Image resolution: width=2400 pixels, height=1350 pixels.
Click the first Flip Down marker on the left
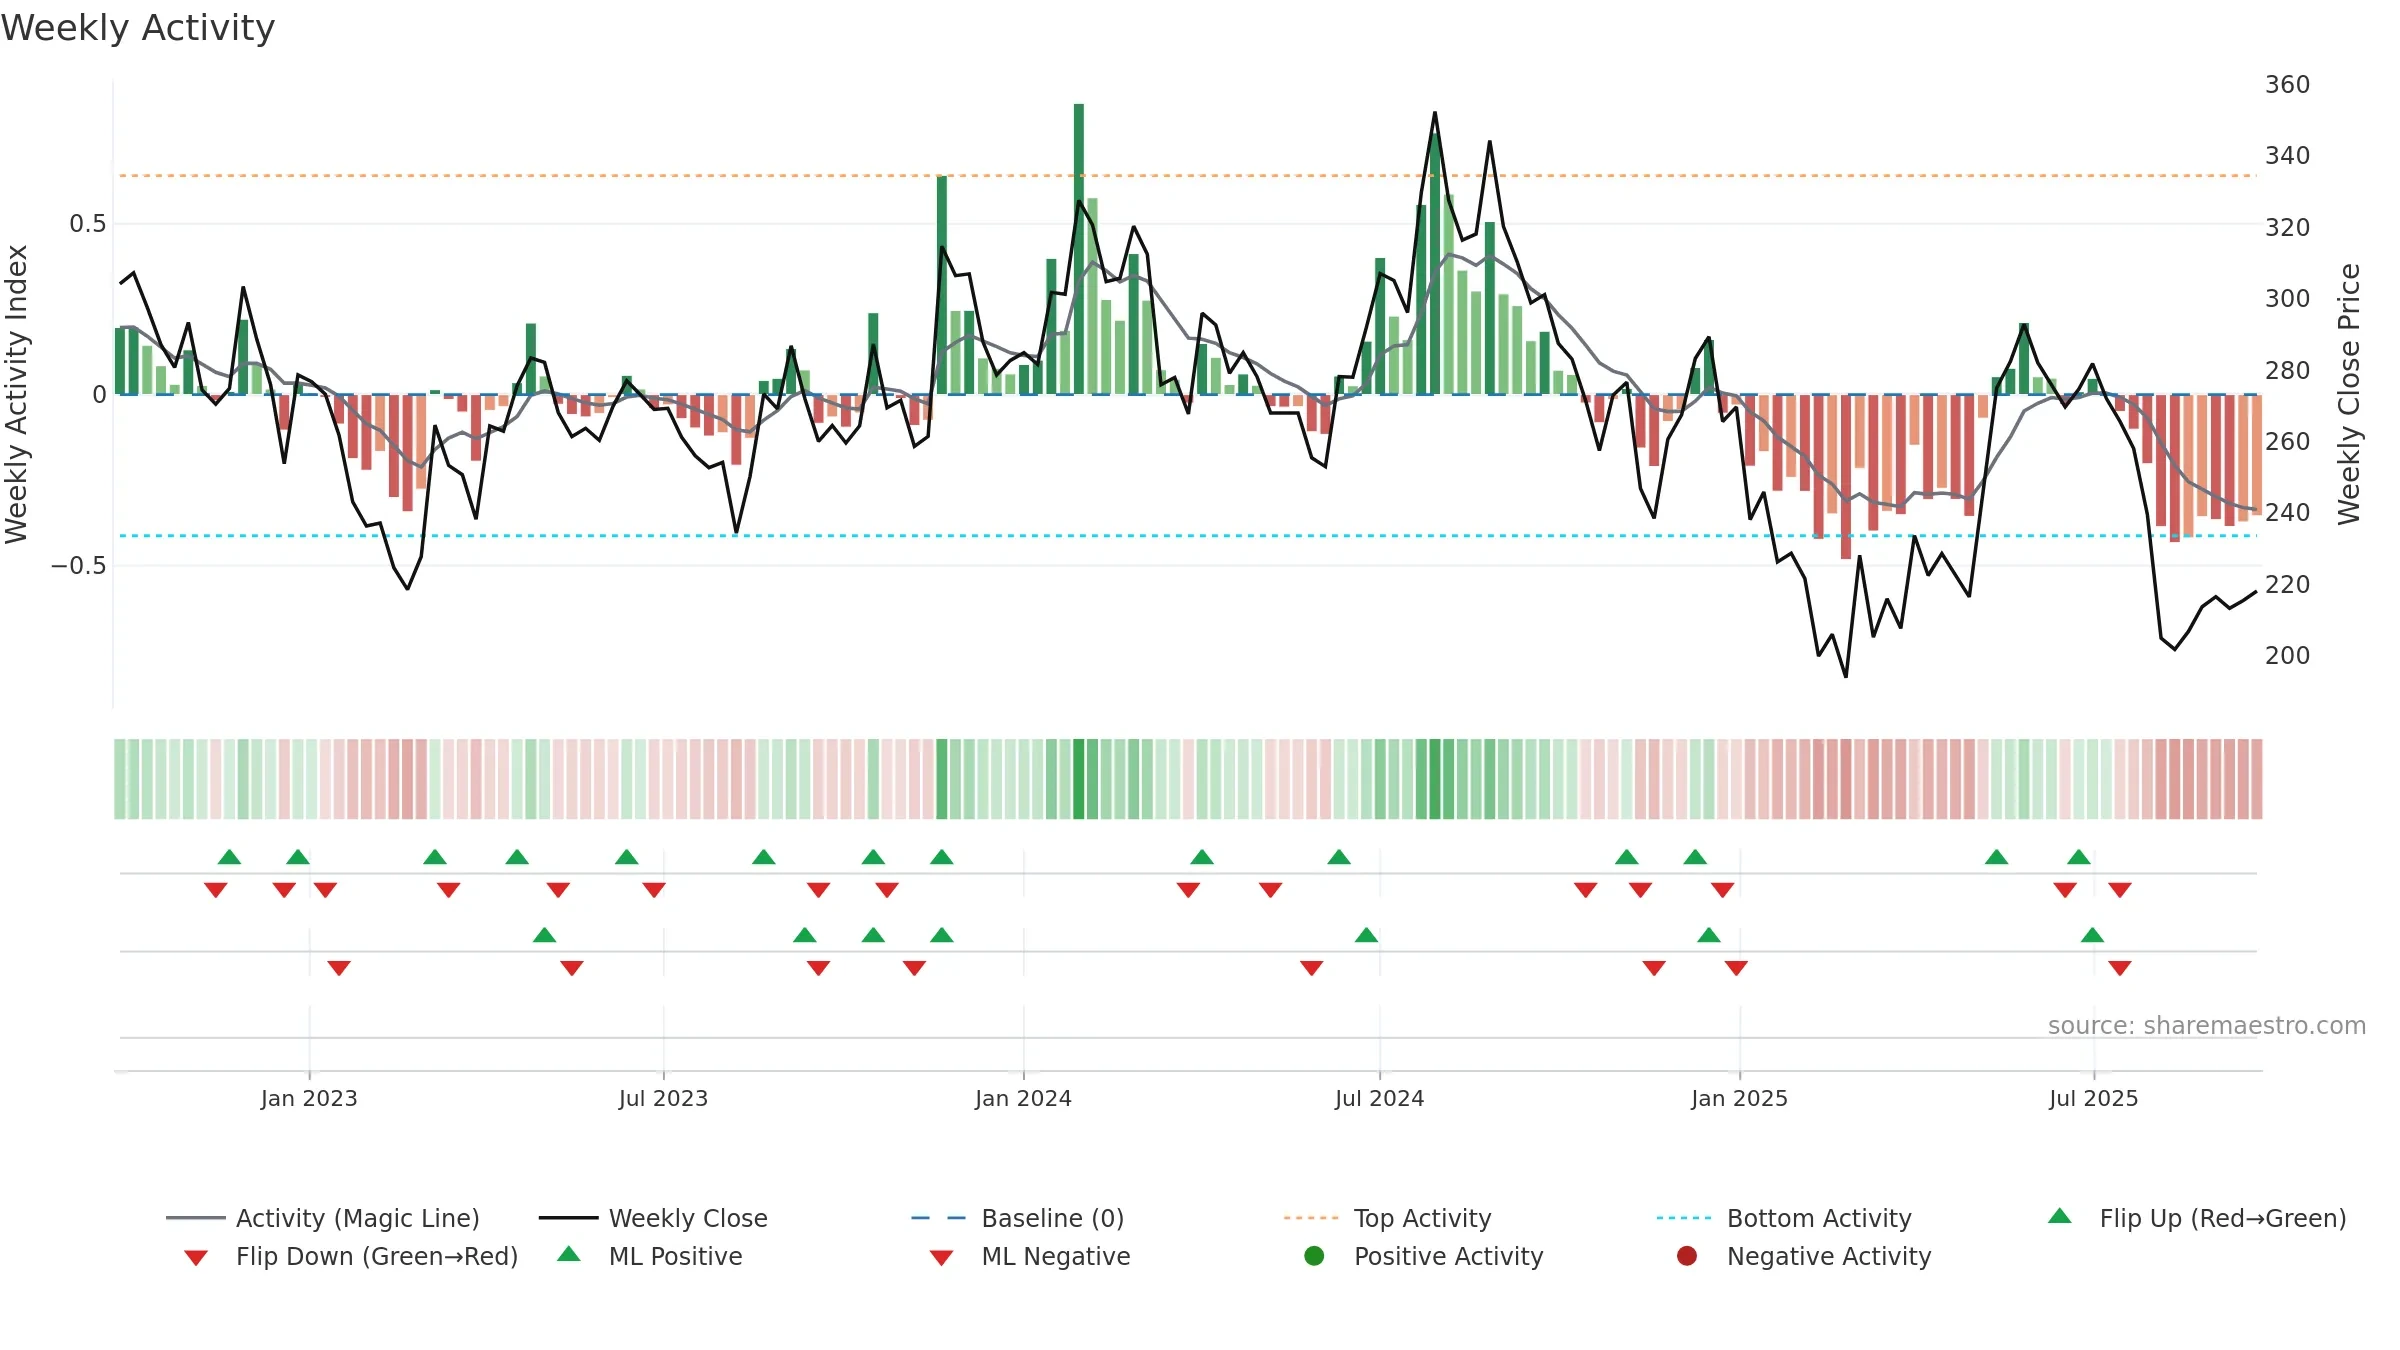click(216, 890)
